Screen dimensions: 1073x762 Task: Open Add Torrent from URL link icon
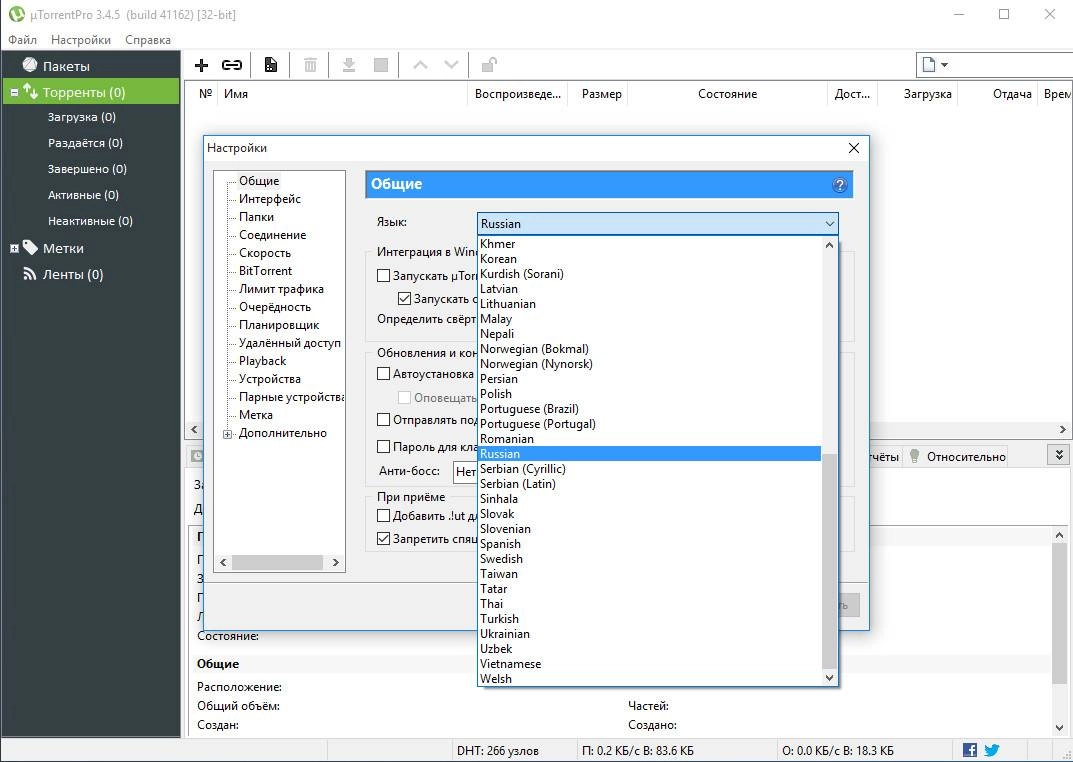click(232, 64)
